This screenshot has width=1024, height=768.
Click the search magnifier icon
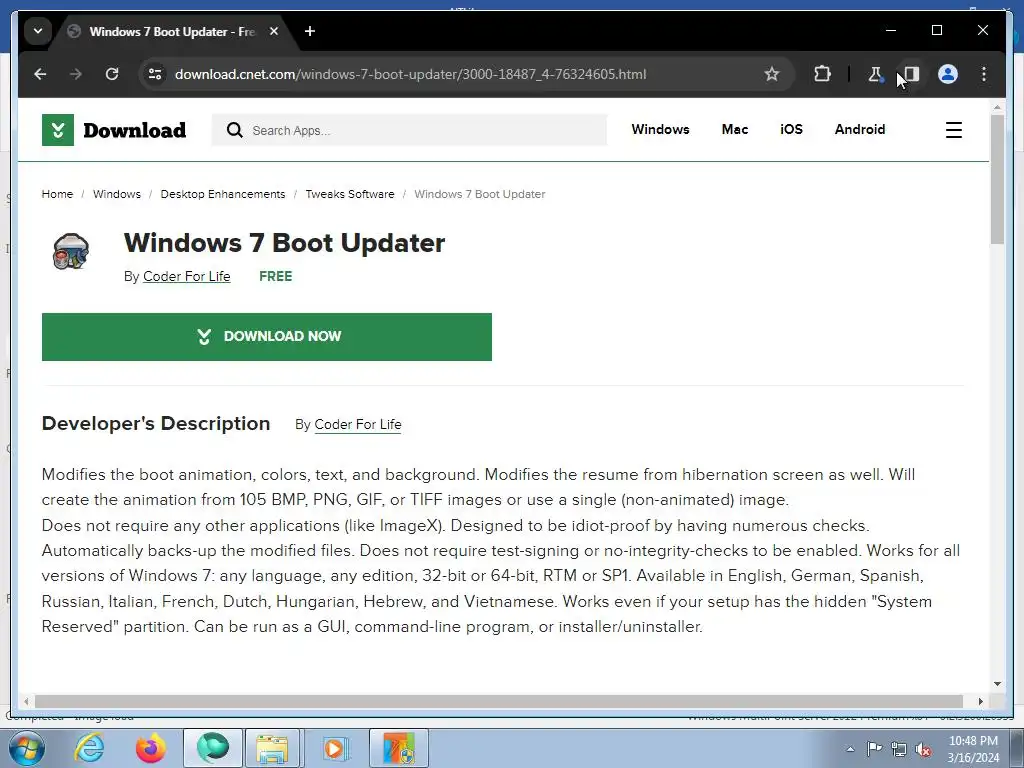(x=234, y=130)
